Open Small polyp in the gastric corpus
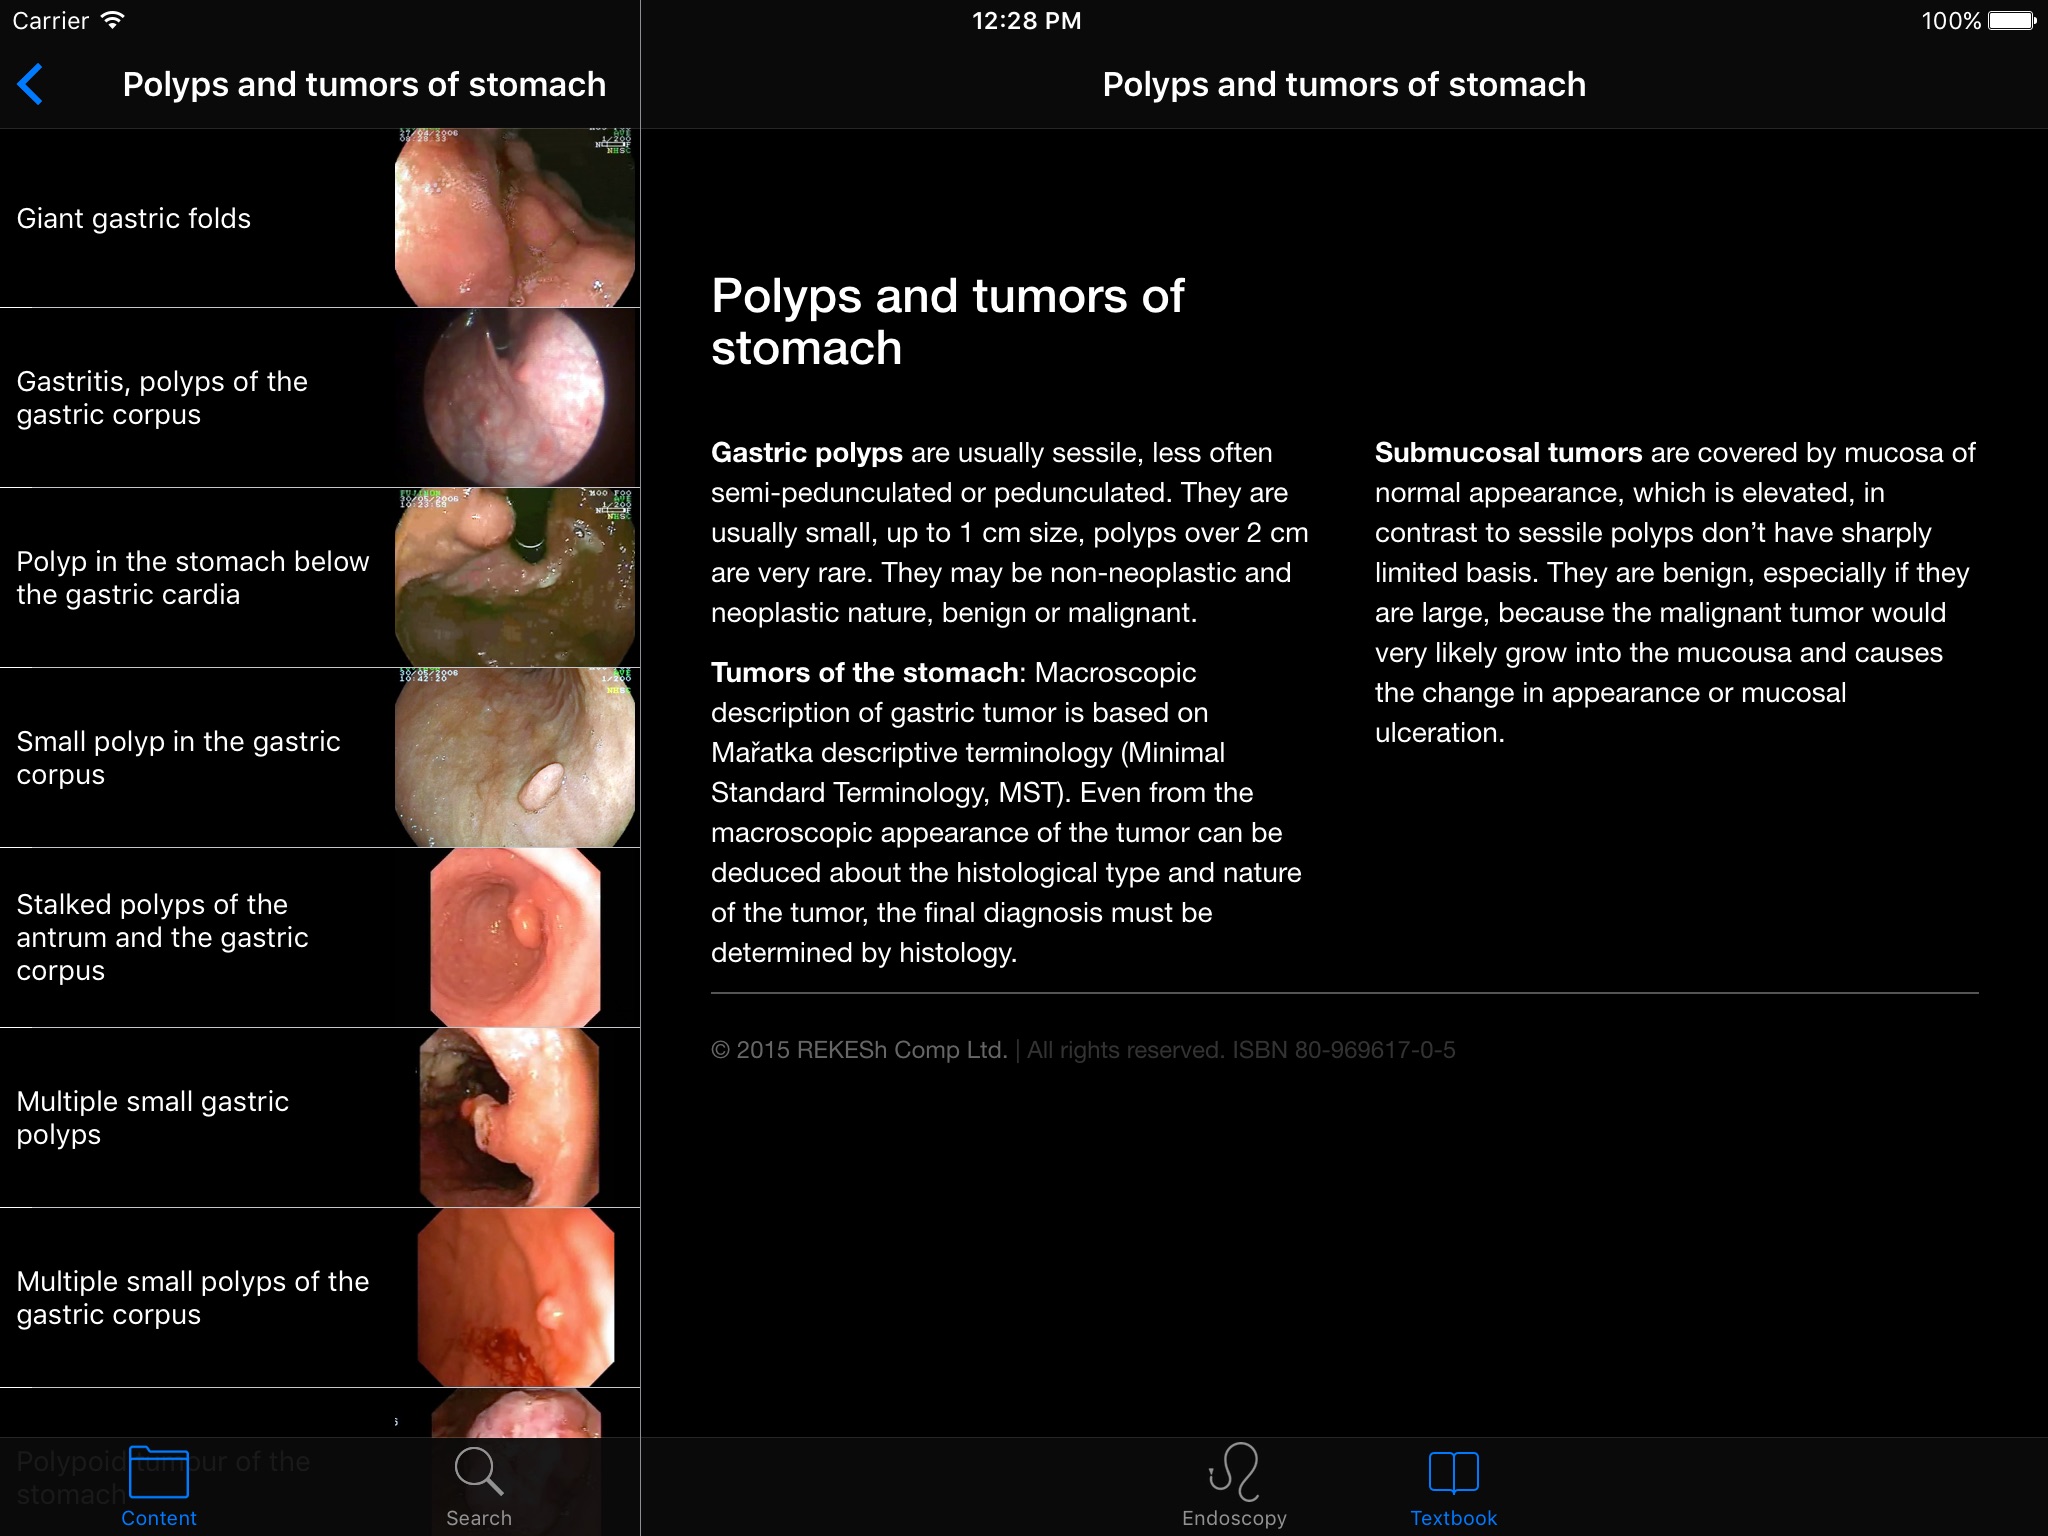Viewport: 2048px width, 1536px height. point(320,758)
